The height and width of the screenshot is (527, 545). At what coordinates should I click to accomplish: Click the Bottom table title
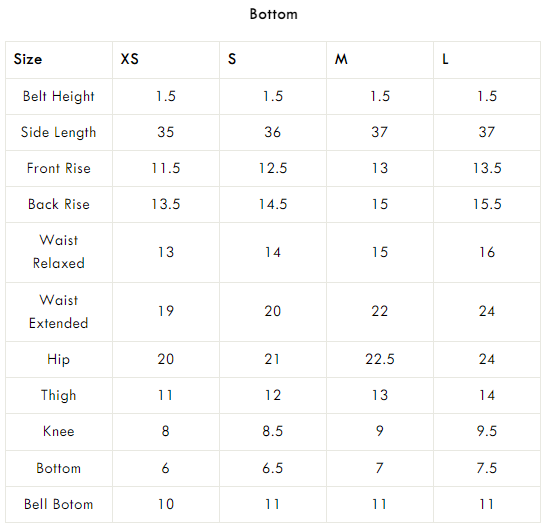[274, 14]
